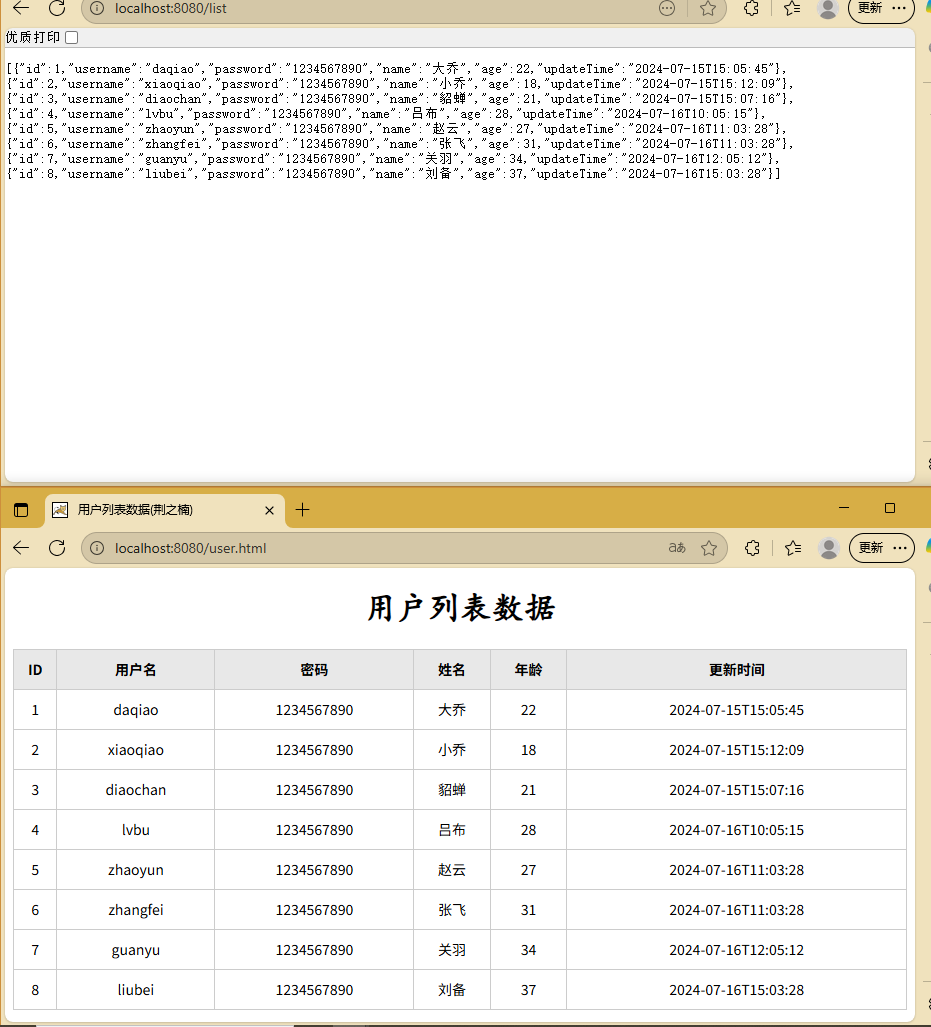931x1027 pixels.
Task: Click the 更新 button in user.html window
Action: [x=882, y=548]
